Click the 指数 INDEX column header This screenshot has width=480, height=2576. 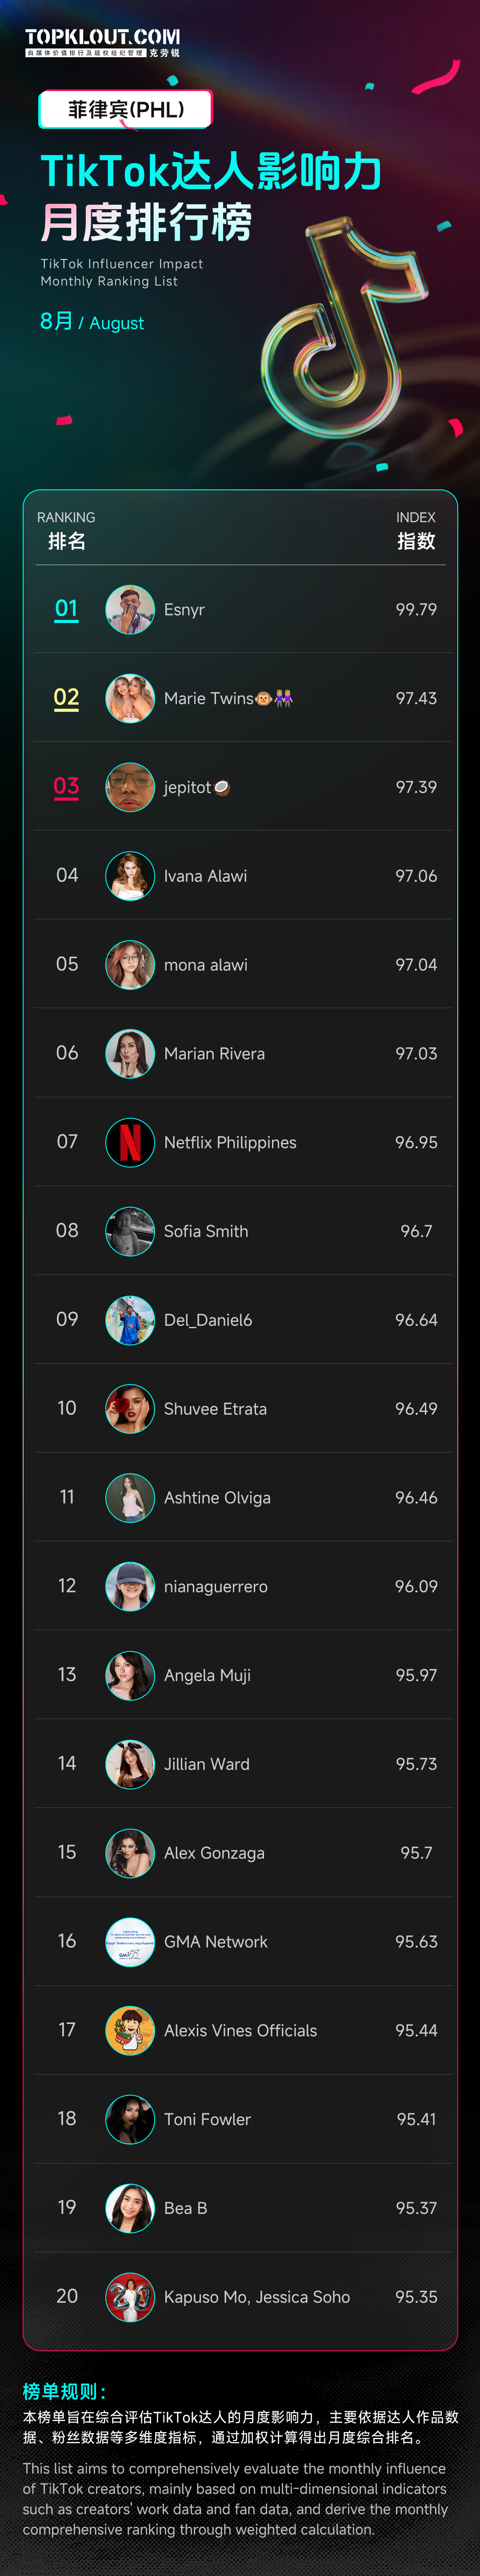[x=416, y=531]
